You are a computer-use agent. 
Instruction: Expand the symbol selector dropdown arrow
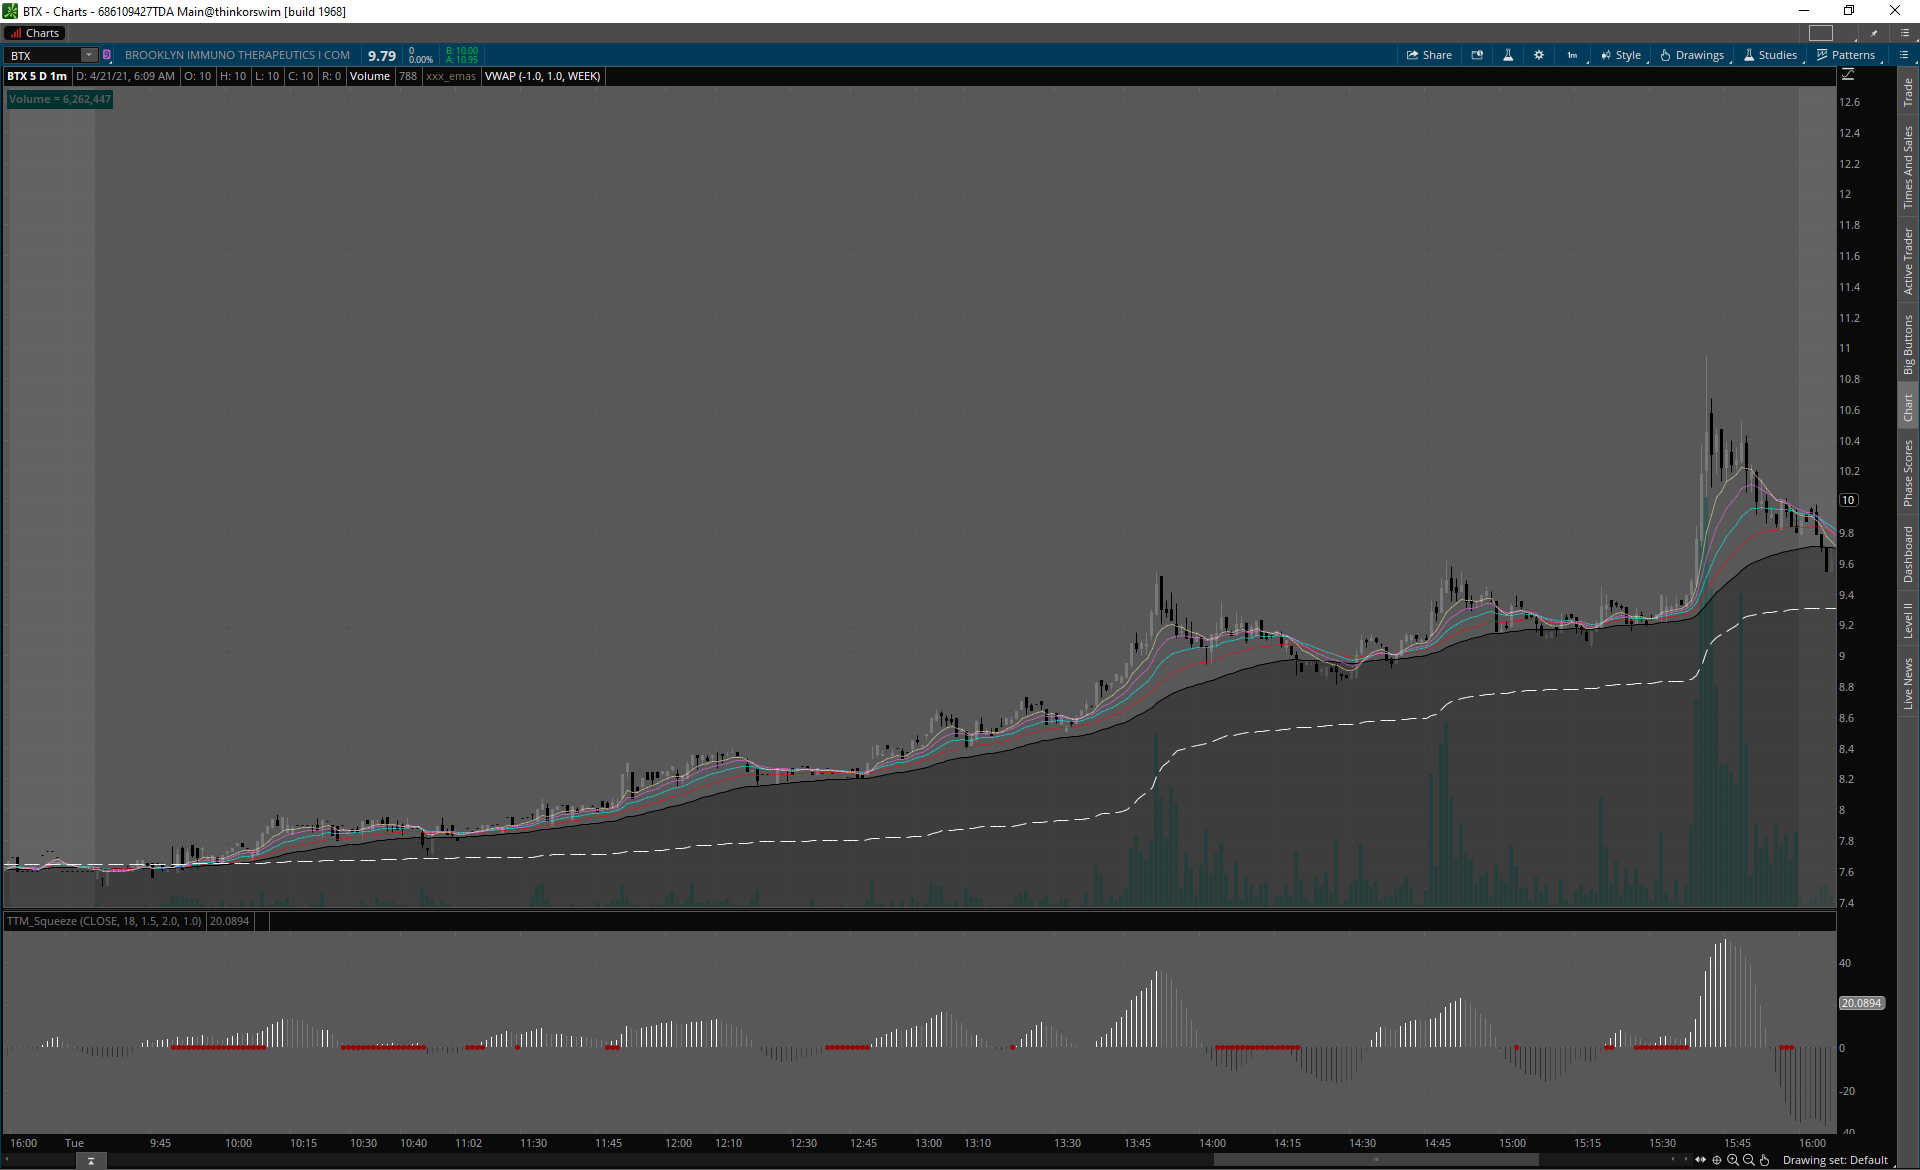coord(89,55)
